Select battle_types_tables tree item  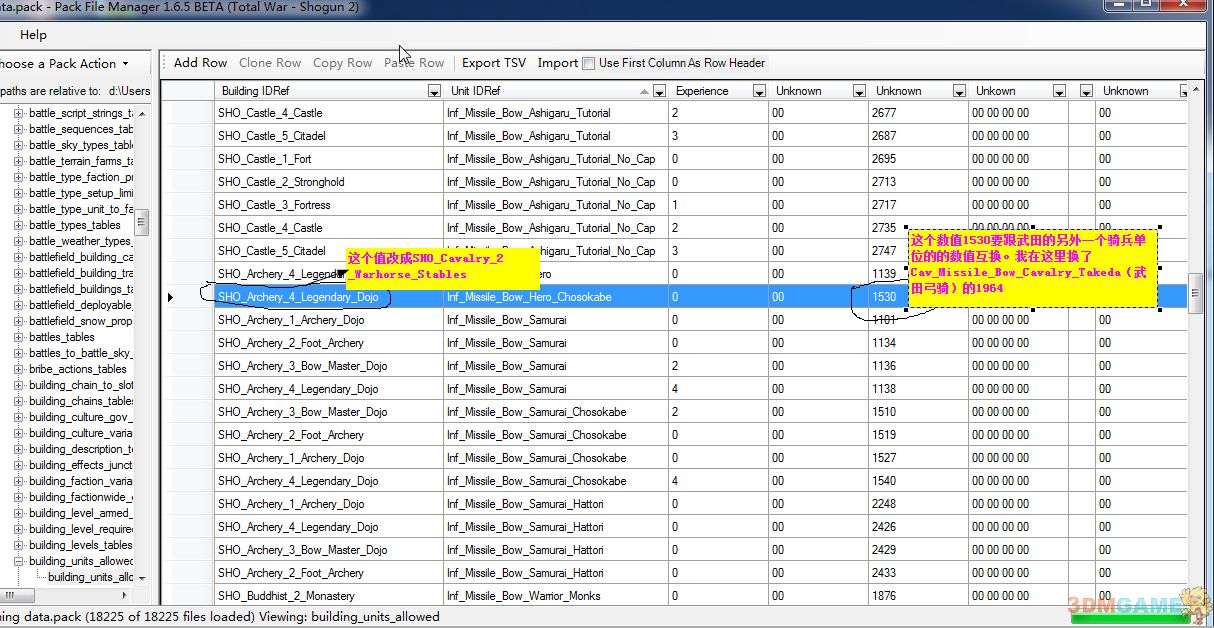tap(75, 225)
